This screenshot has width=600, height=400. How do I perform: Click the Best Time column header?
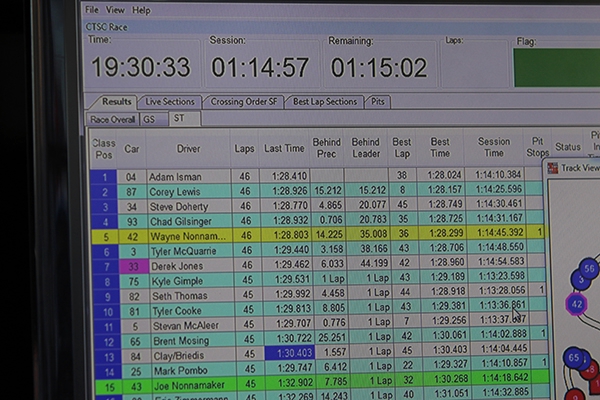[440, 148]
